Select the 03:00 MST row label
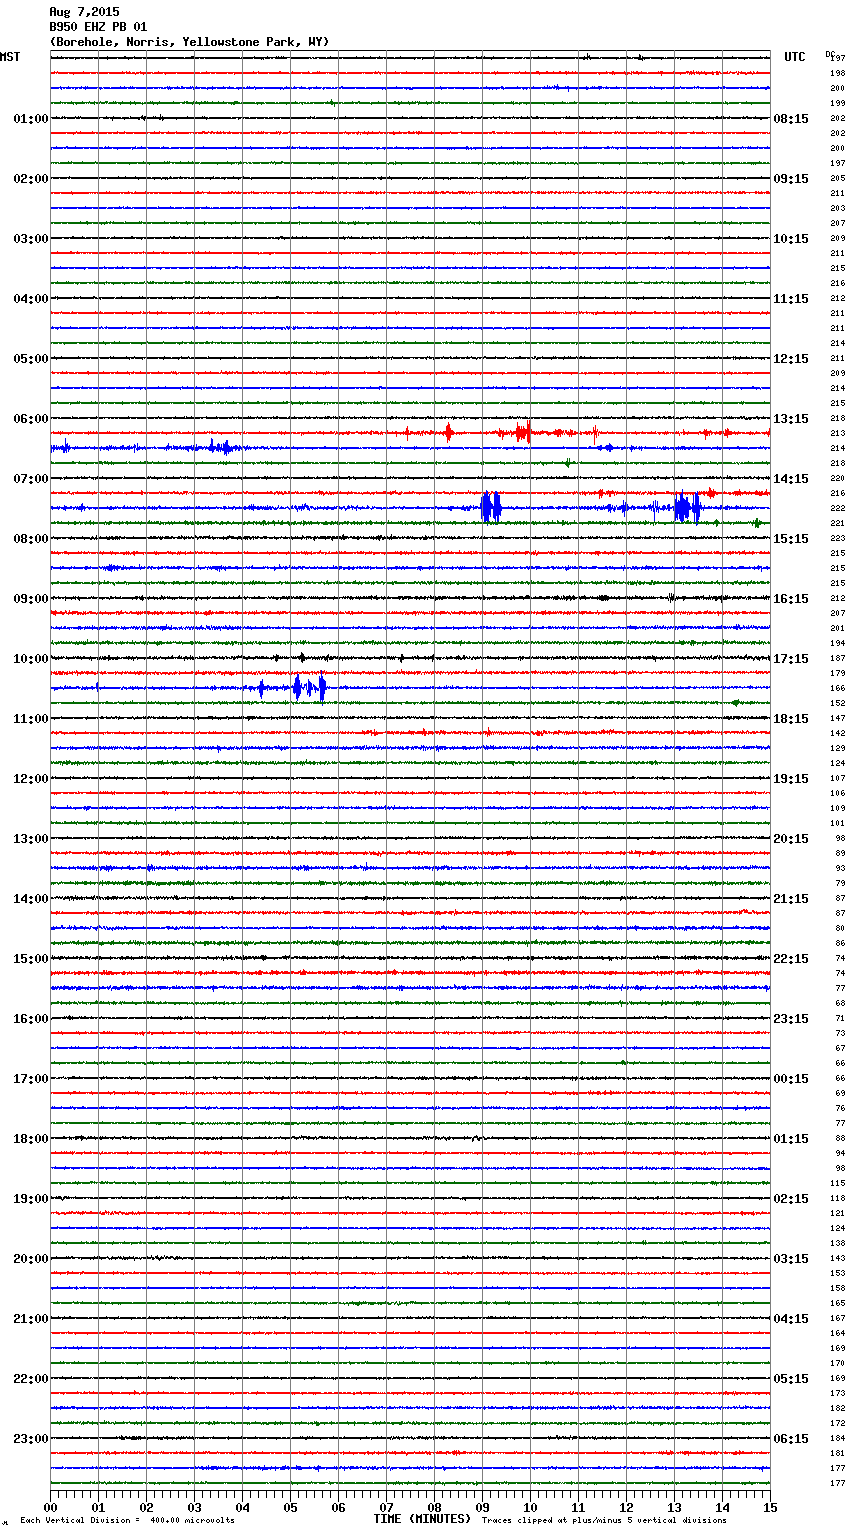The width and height of the screenshot is (850, 1534). pyautogui.click(x=31, y=239)
